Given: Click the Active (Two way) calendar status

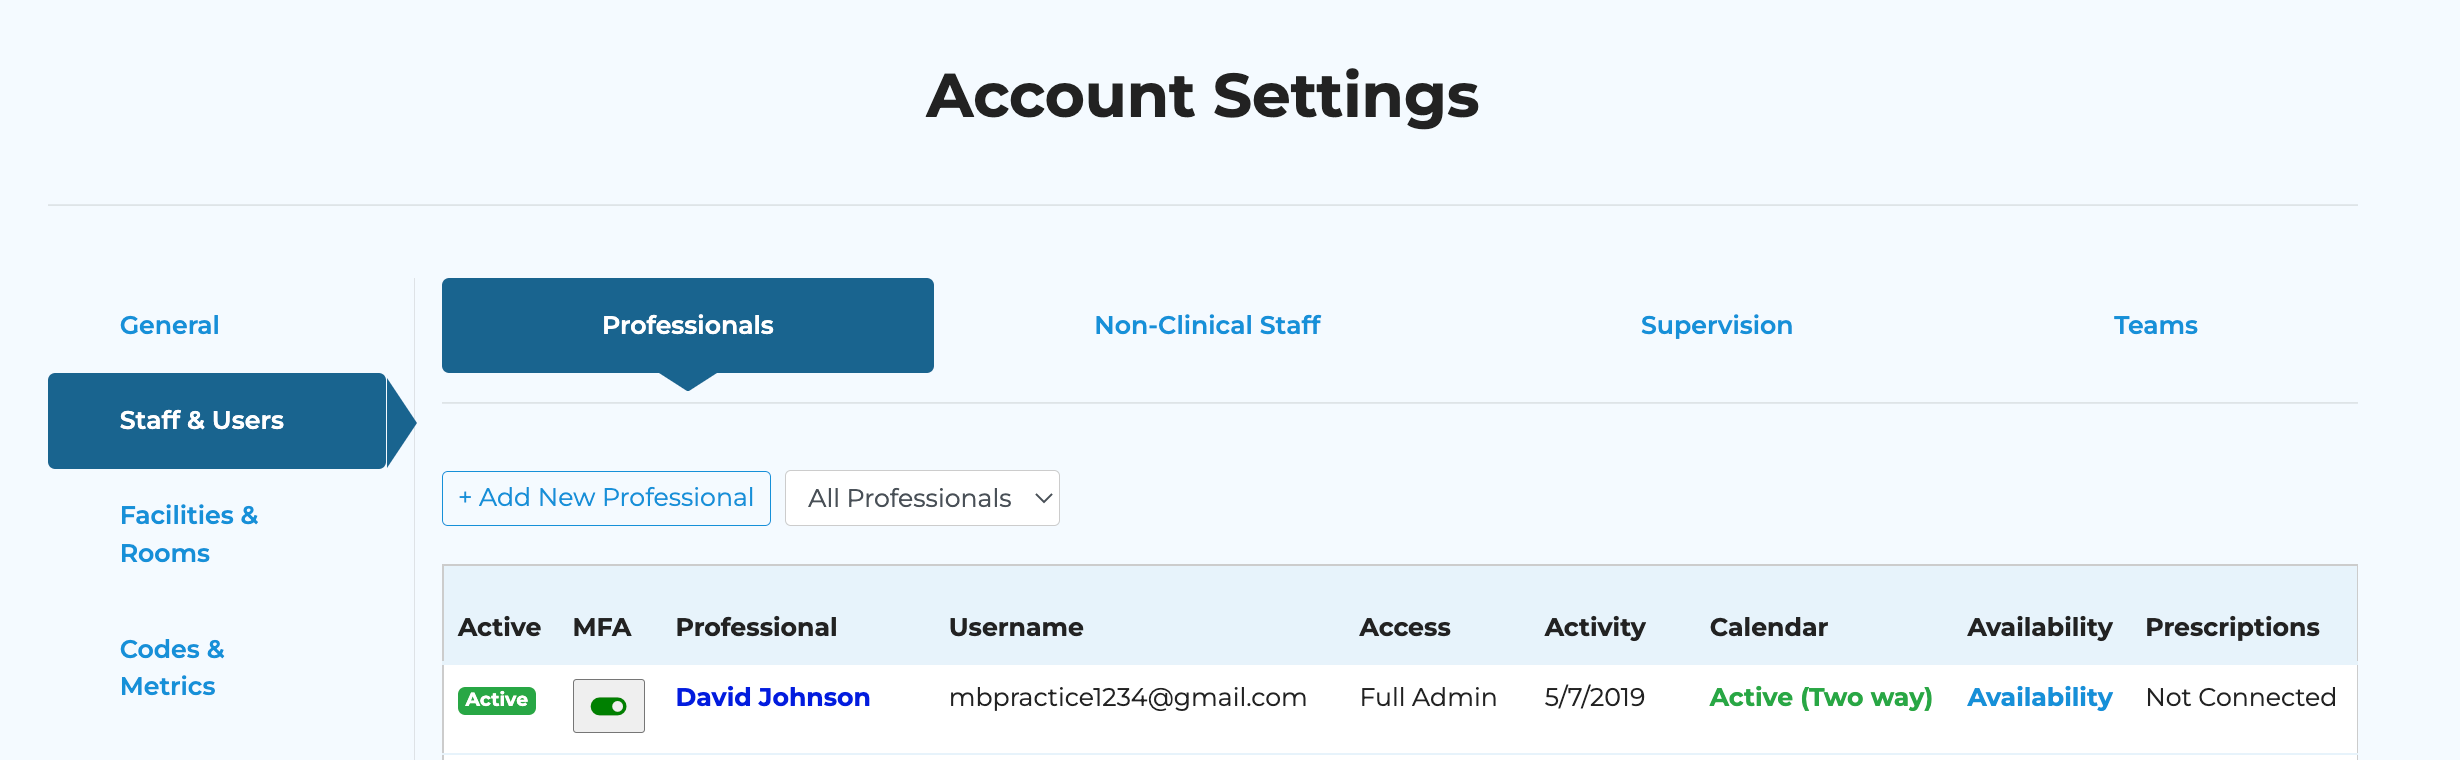Looking at the screenshot, I should [1820, 697].
